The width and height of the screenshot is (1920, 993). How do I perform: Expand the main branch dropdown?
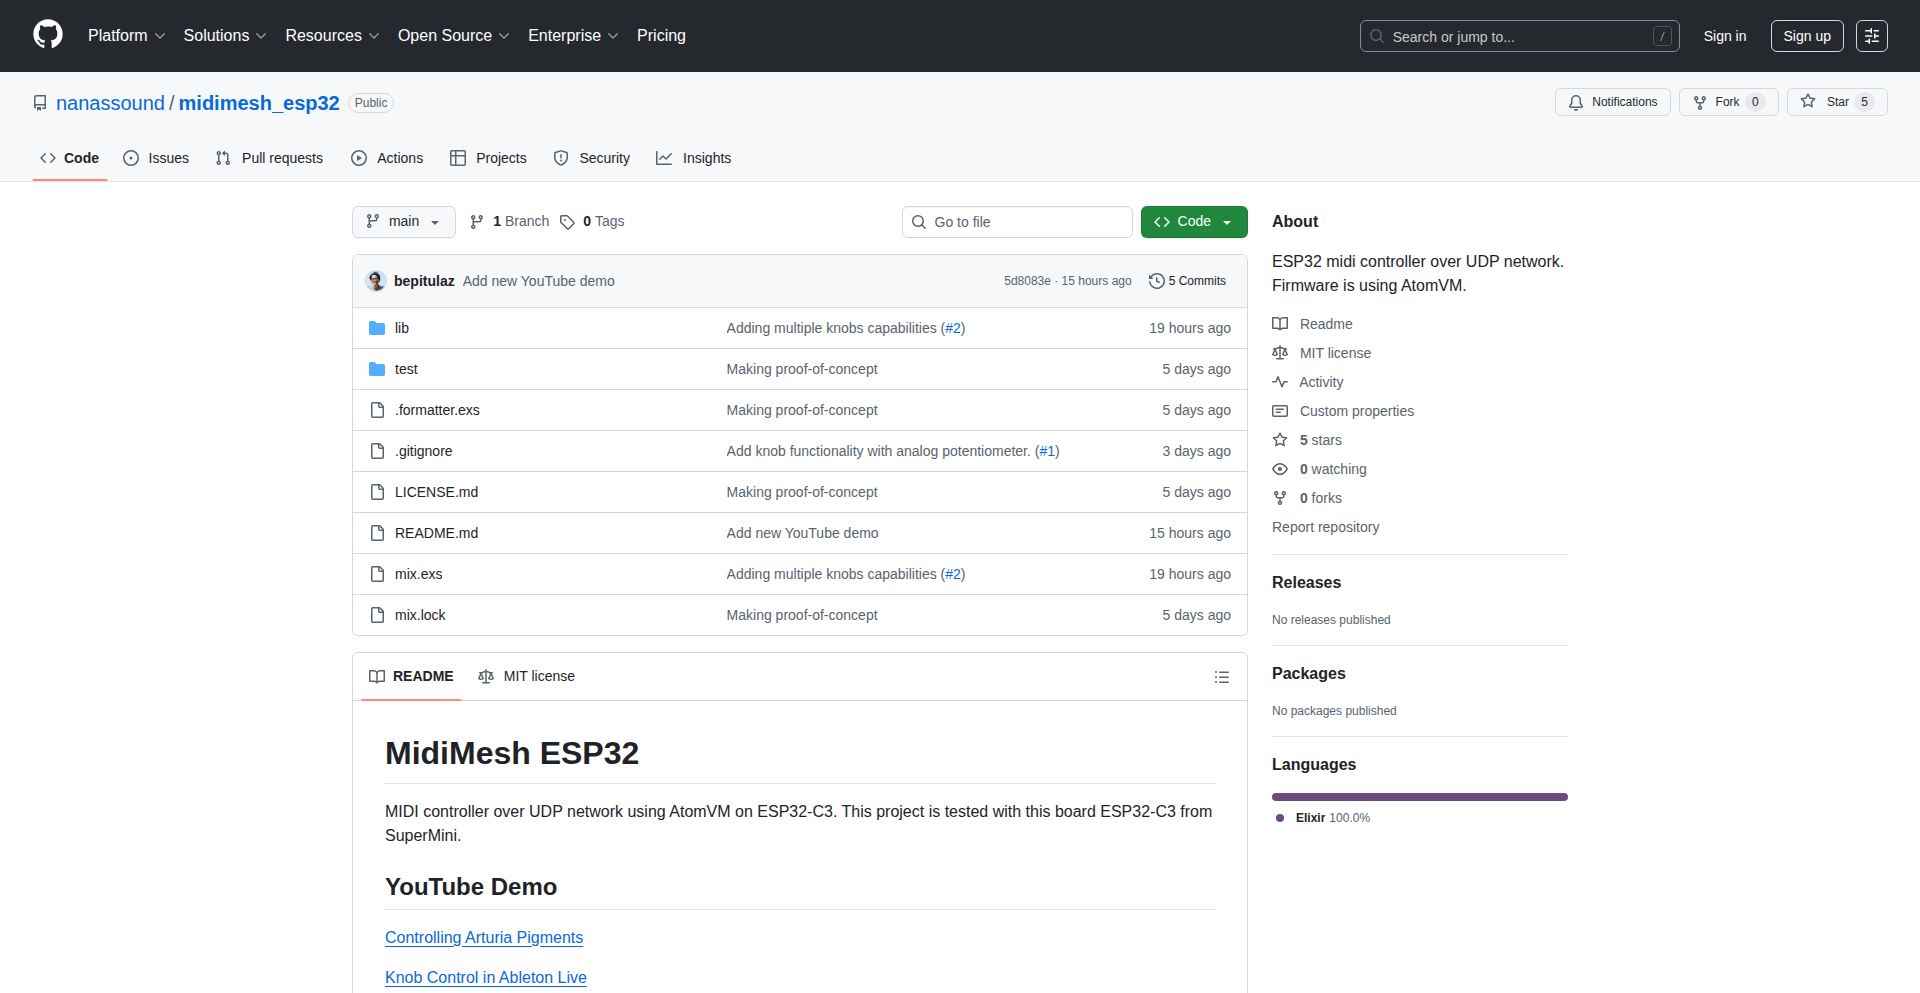tap(403, 222)
